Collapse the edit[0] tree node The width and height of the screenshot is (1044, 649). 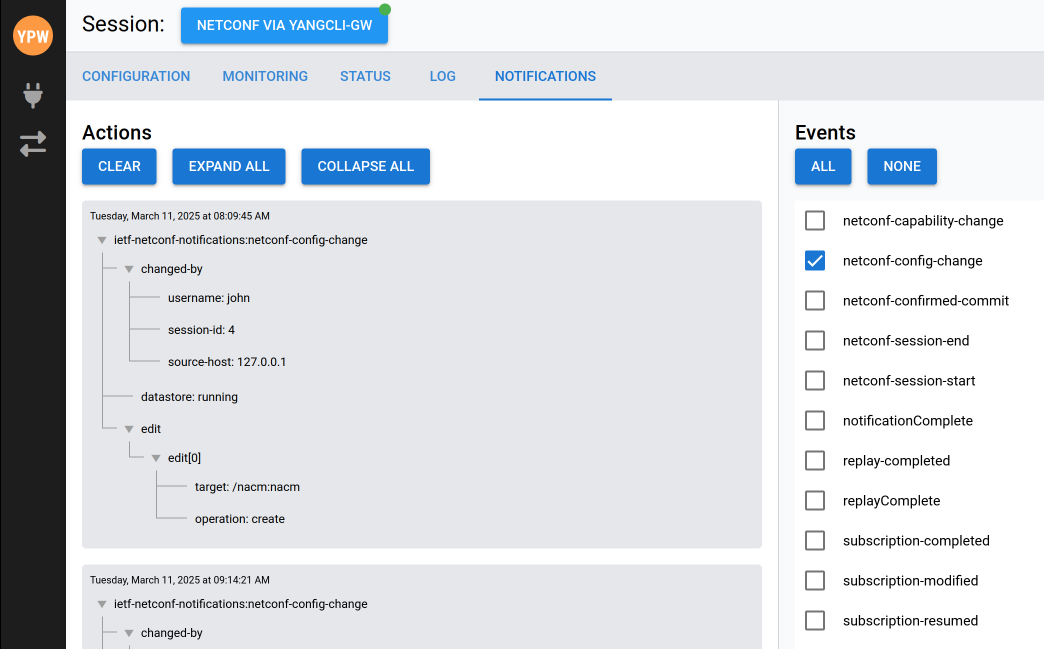[156, 458]
